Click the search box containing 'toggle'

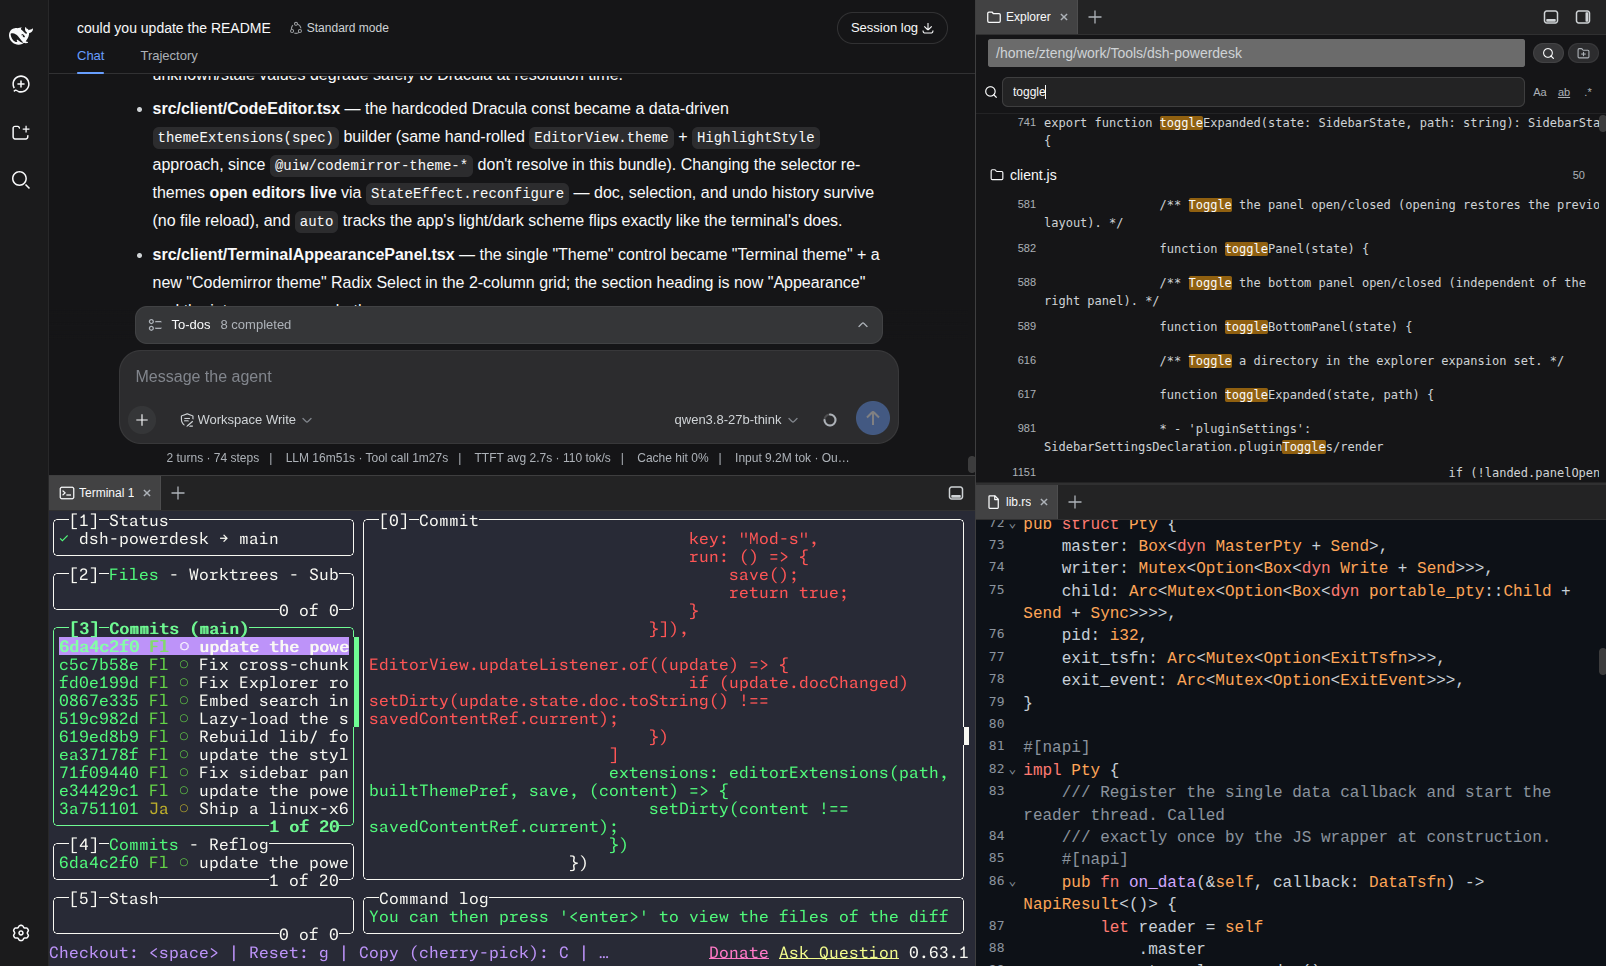click(1263, 92)
